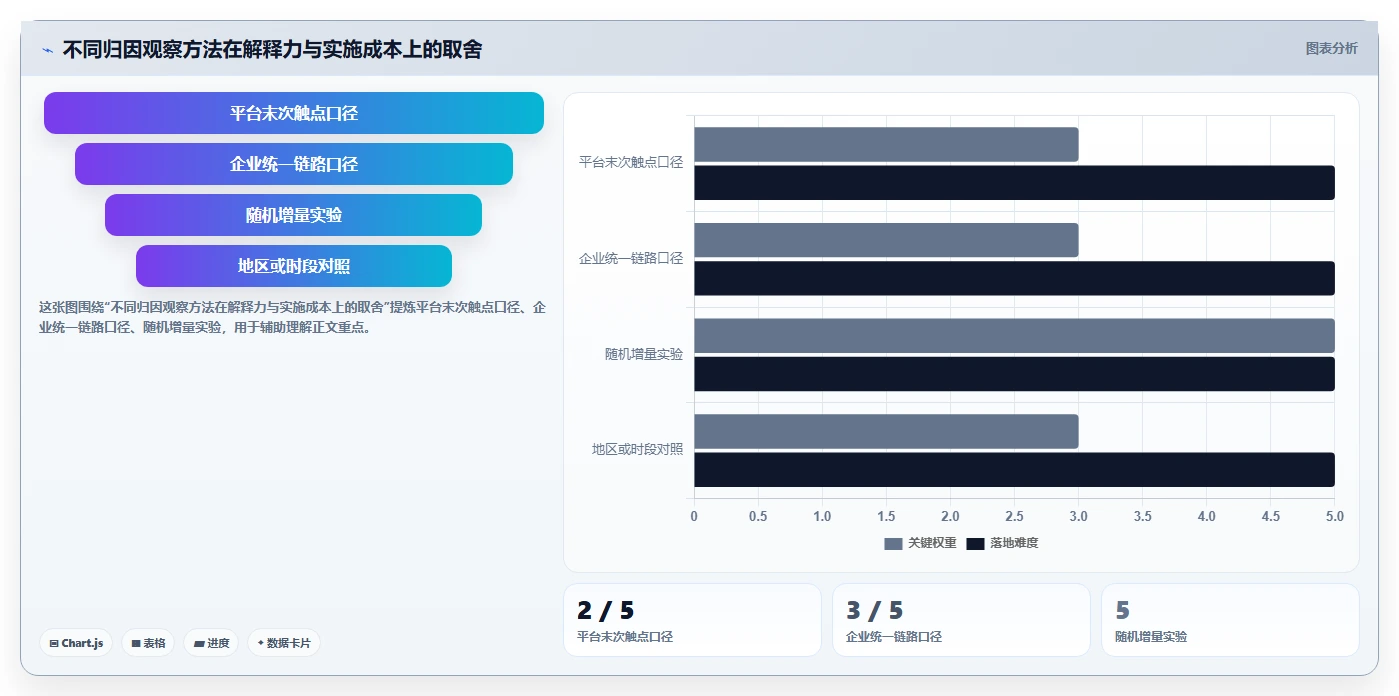This screenshot has width=1399, height=696.
Task: Click the dark 落地难度 bar for 平台末次触点口径
Action: (1014, 183)
